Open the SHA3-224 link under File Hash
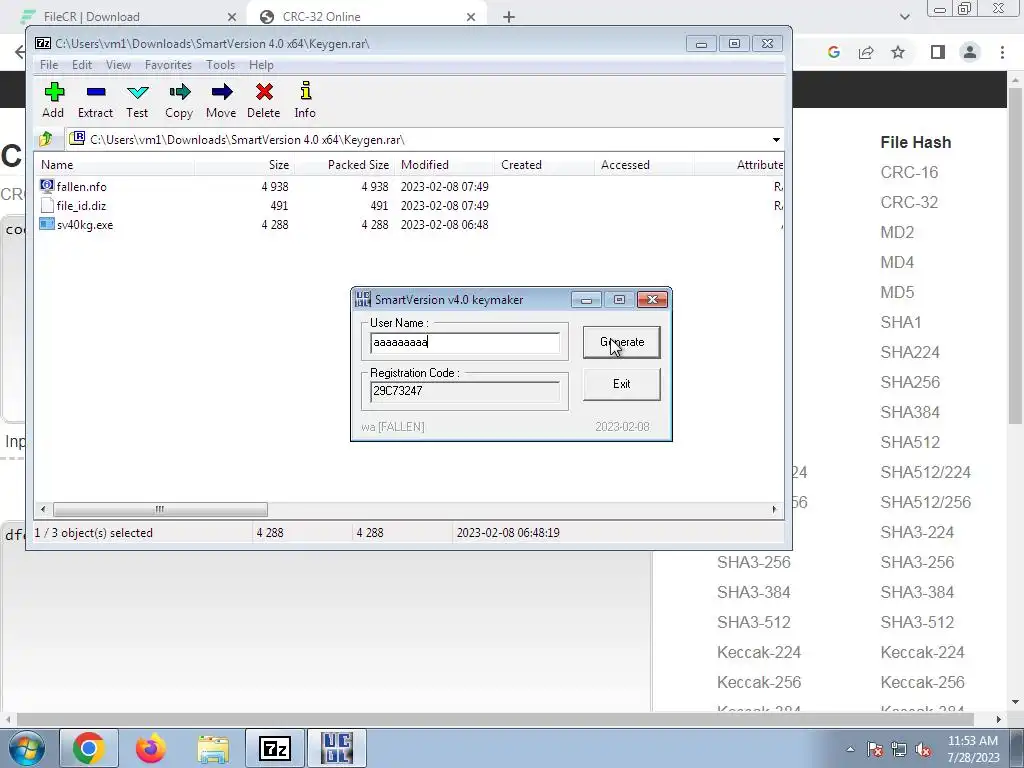 tap(917, 532)
